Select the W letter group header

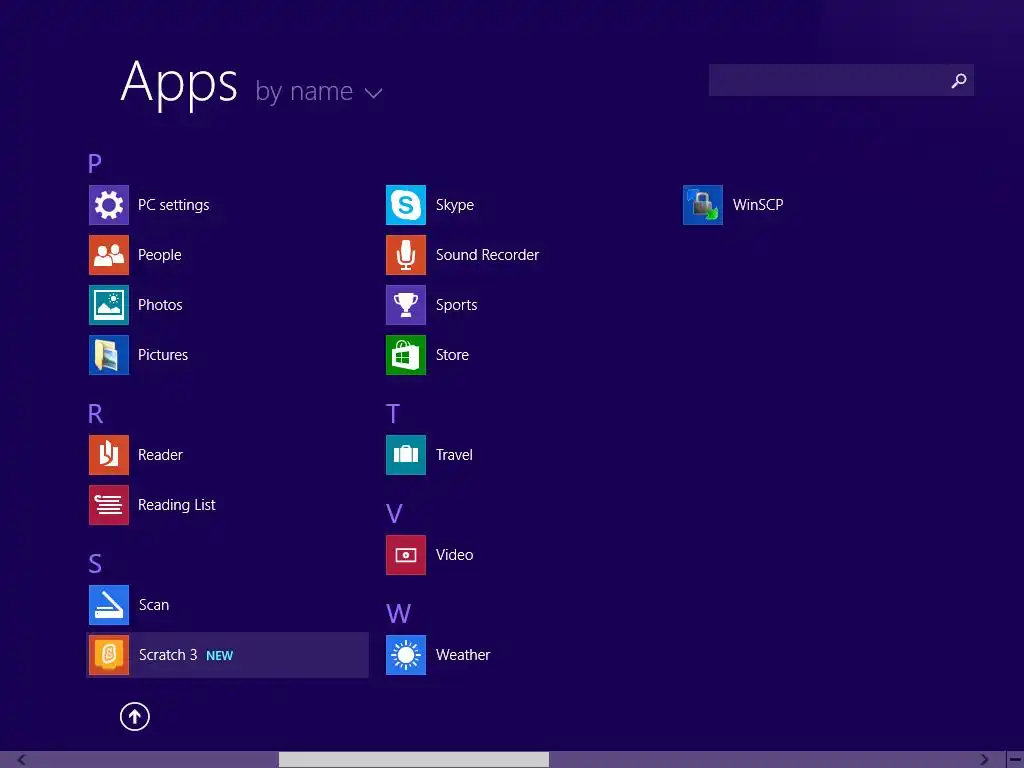click(x=398, y=614)
